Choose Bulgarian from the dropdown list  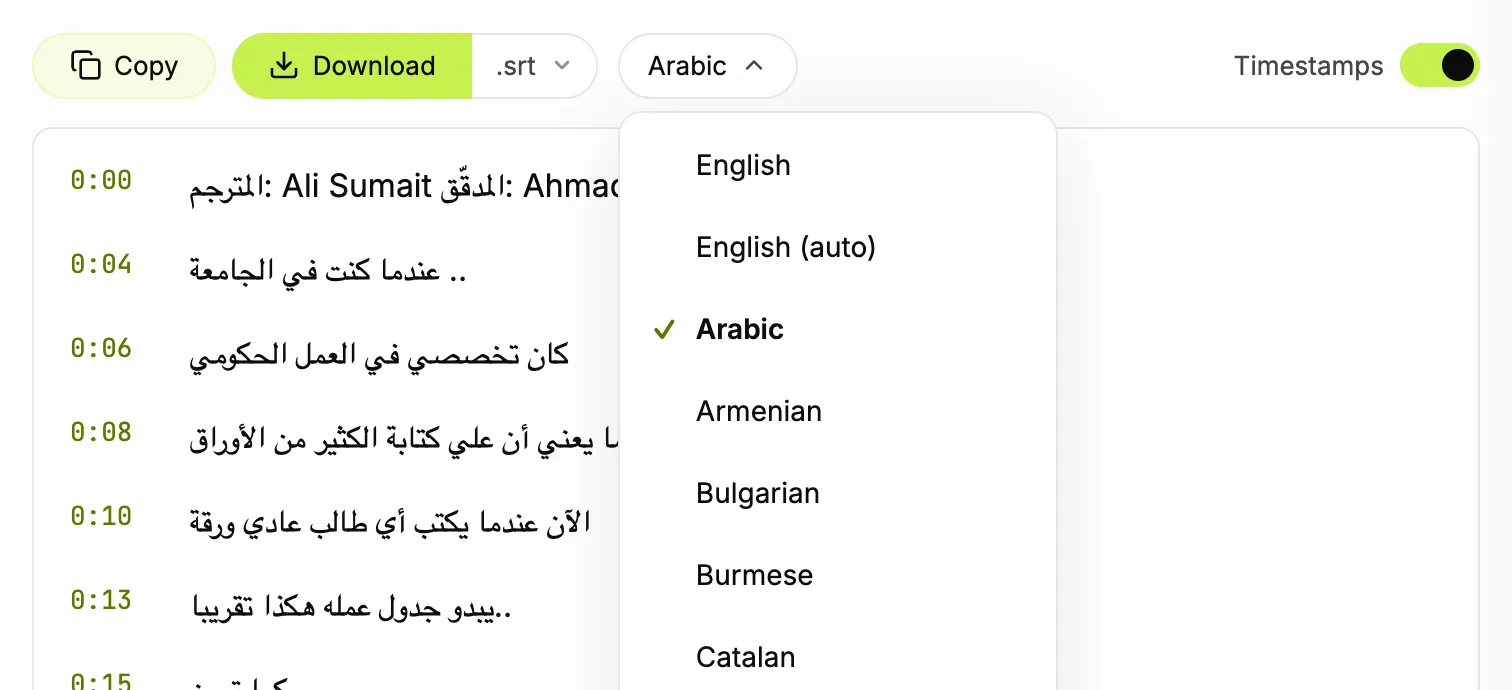(838, 493)
